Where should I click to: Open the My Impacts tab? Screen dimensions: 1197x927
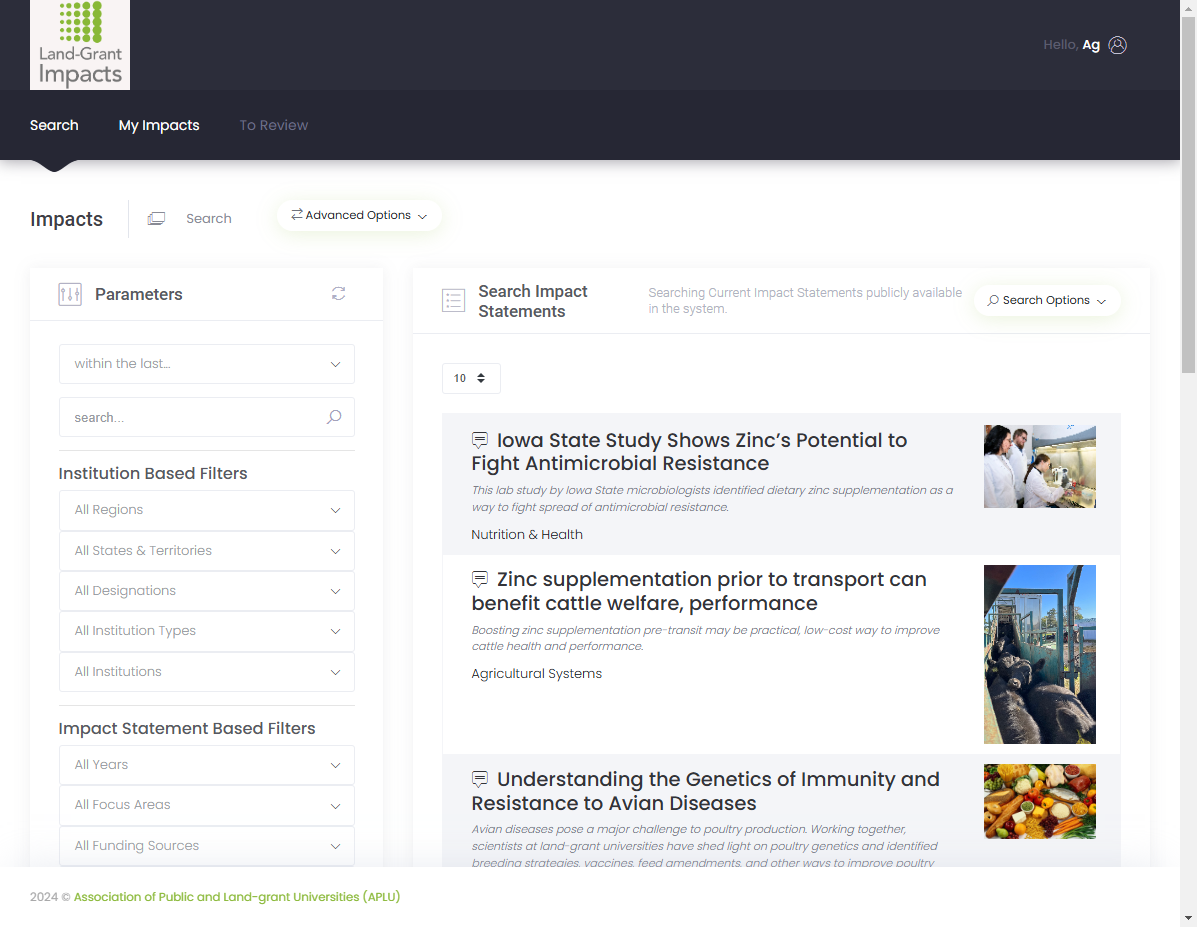[x=159, y=125]
